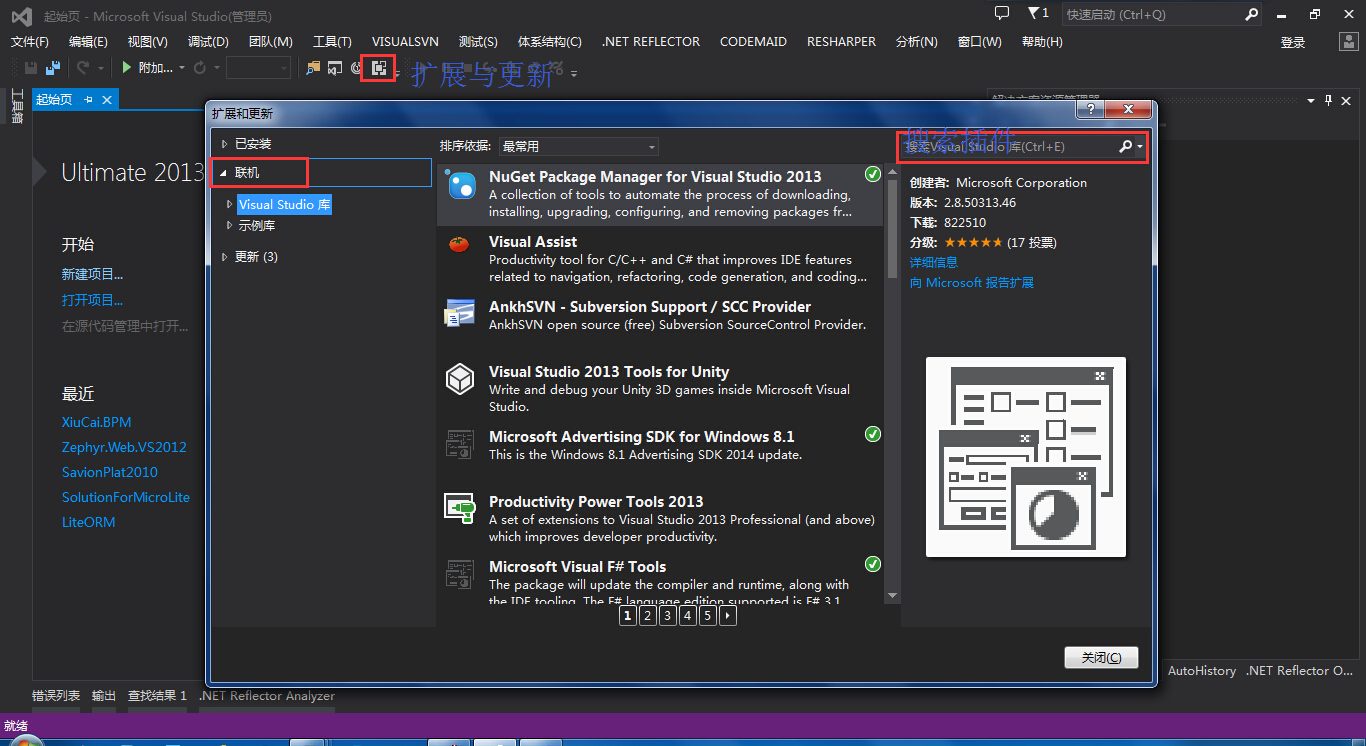
Task: Open the RESHARPER menu
Action: pos(841,42)
